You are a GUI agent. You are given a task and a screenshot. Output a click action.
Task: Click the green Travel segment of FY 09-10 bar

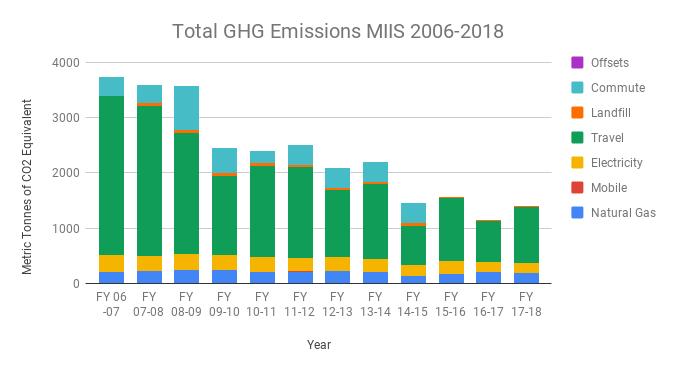224,216
